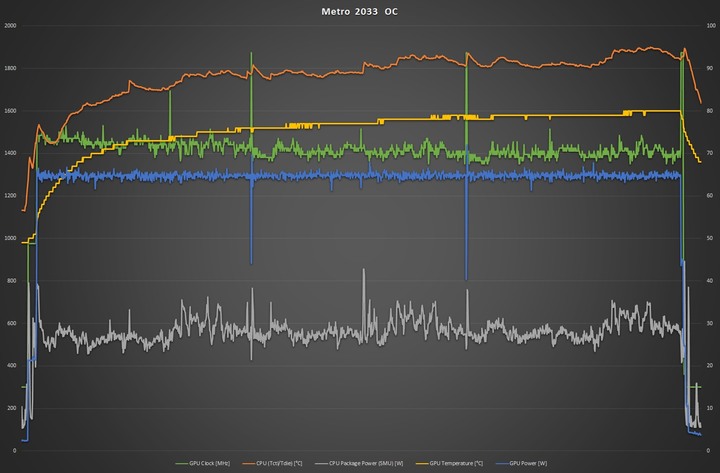Select the GPU Clock [MHz] legend entry
This screenshot has width=720, height=473.
click(x=203, y=463)
